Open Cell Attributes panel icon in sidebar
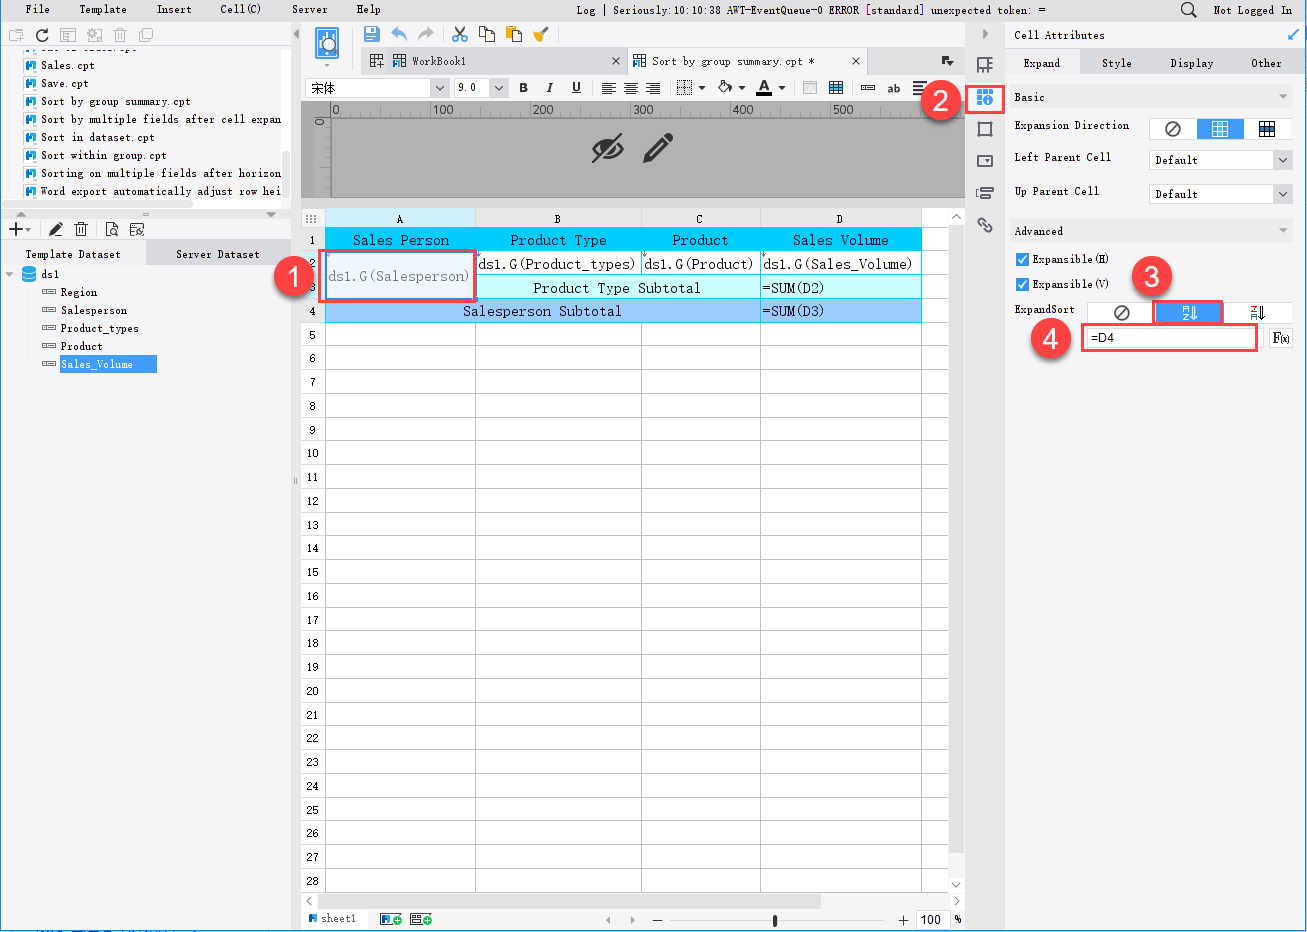1307x932 pixels. 985,98
